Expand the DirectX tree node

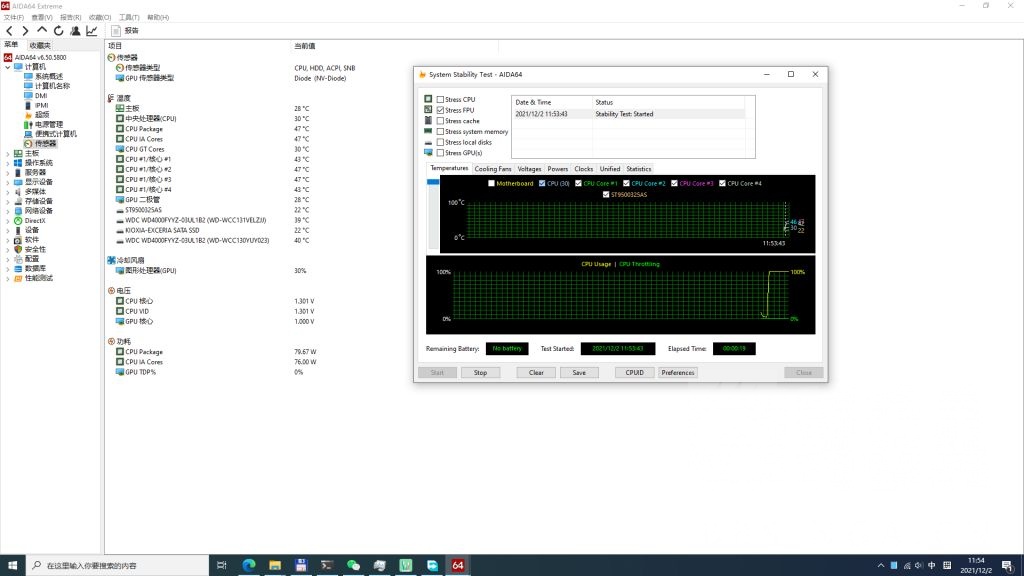coord(8,220)
